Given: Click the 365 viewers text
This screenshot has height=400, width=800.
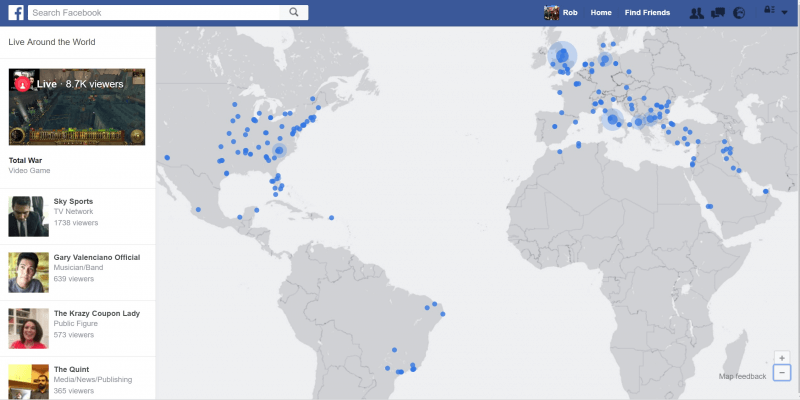Looking at the screenshot, I should coord(73,391).
